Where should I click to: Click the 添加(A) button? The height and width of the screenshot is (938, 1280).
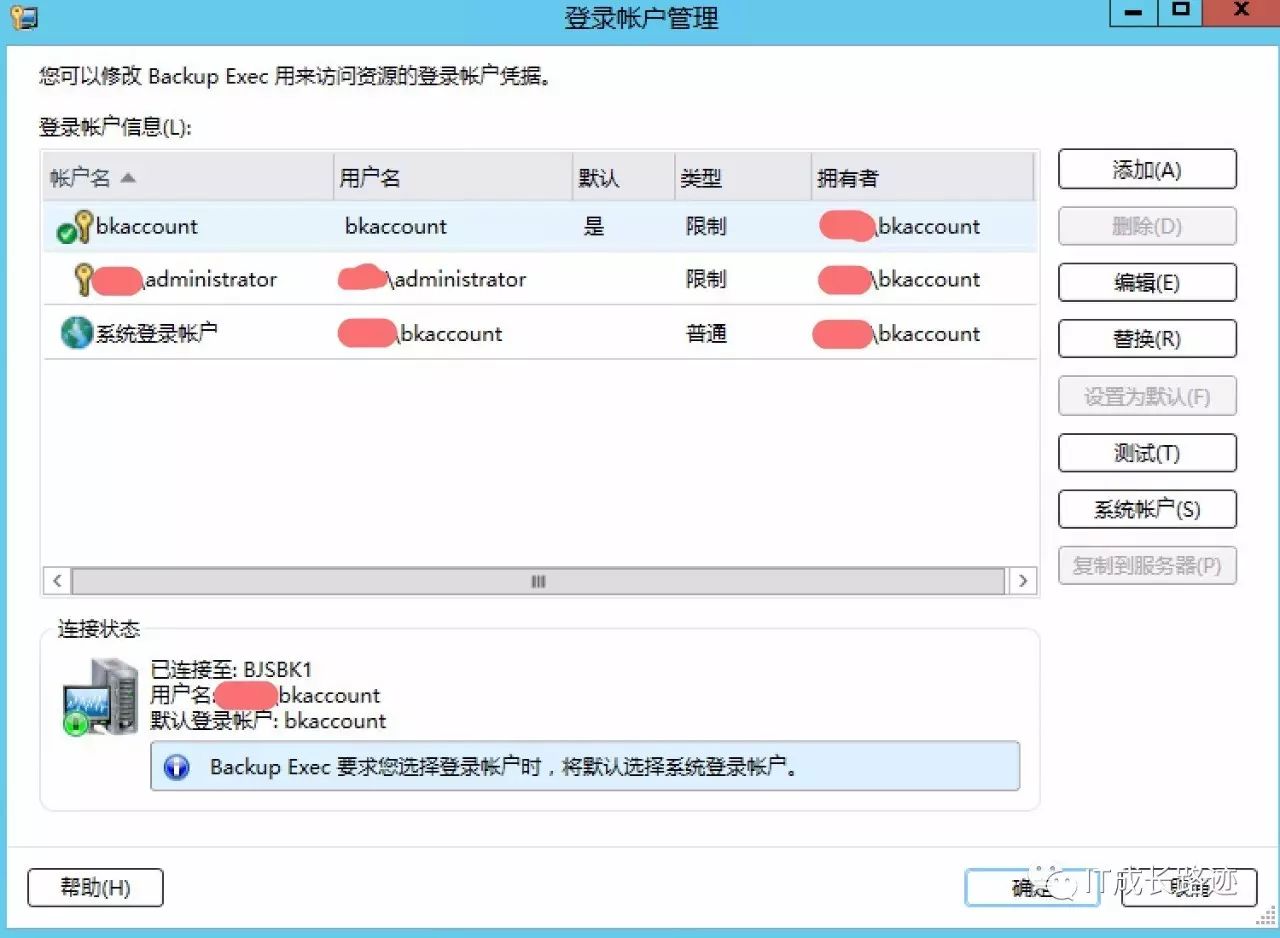(1147, 170)
